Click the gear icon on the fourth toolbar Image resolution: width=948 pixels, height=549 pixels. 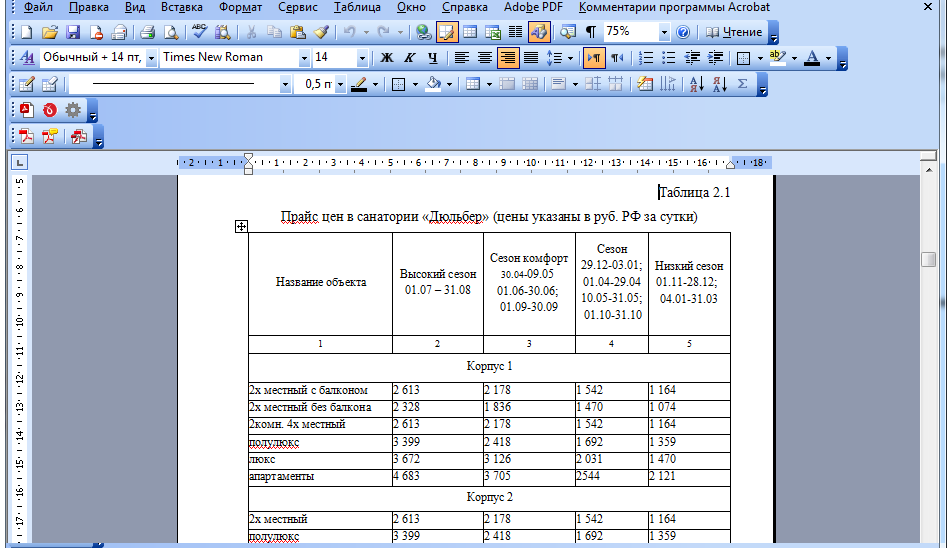73,110
